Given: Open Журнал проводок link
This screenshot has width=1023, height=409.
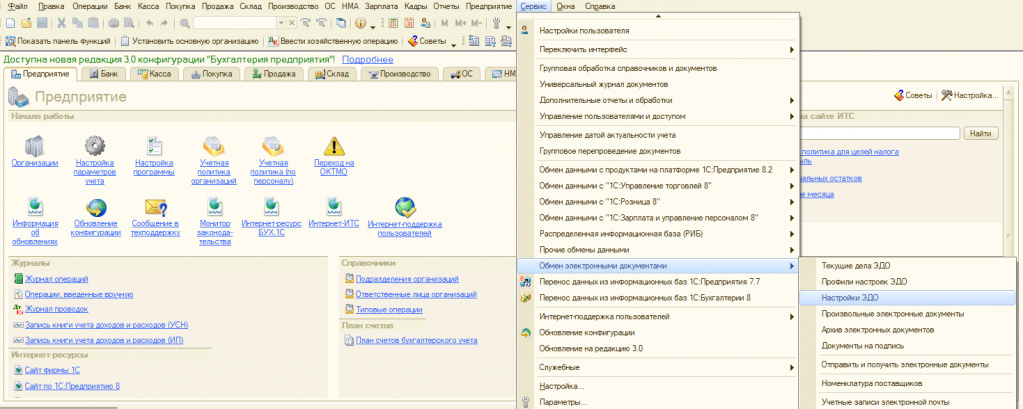Looking at the screenshot, I should 56,309.
